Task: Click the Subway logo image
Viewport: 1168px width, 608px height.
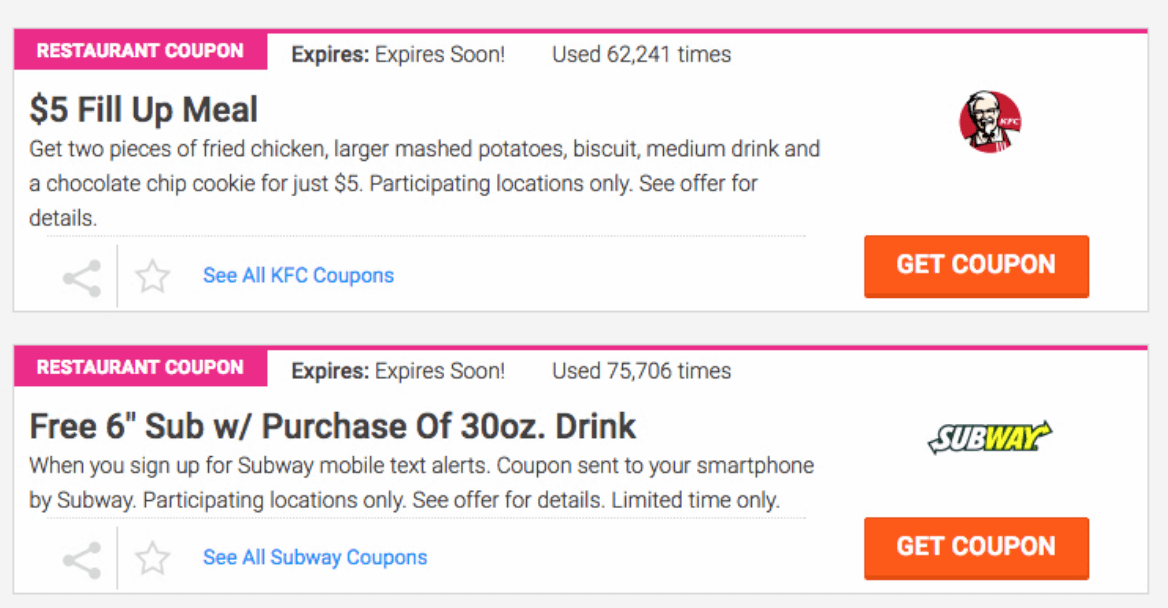Action: (990, 437)
